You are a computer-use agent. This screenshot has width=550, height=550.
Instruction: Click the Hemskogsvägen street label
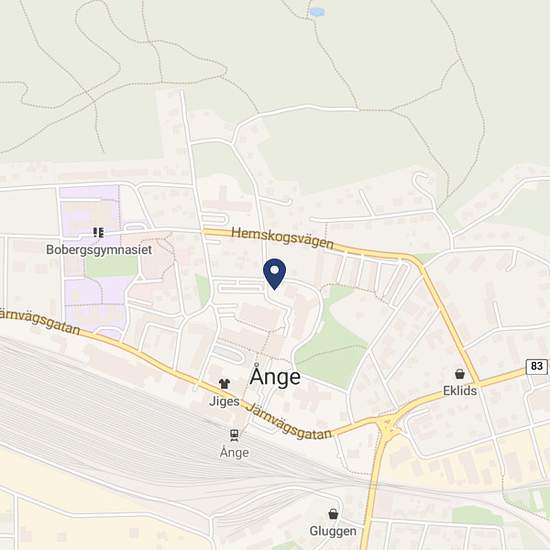pyautogui.click(x=282, y=238)
